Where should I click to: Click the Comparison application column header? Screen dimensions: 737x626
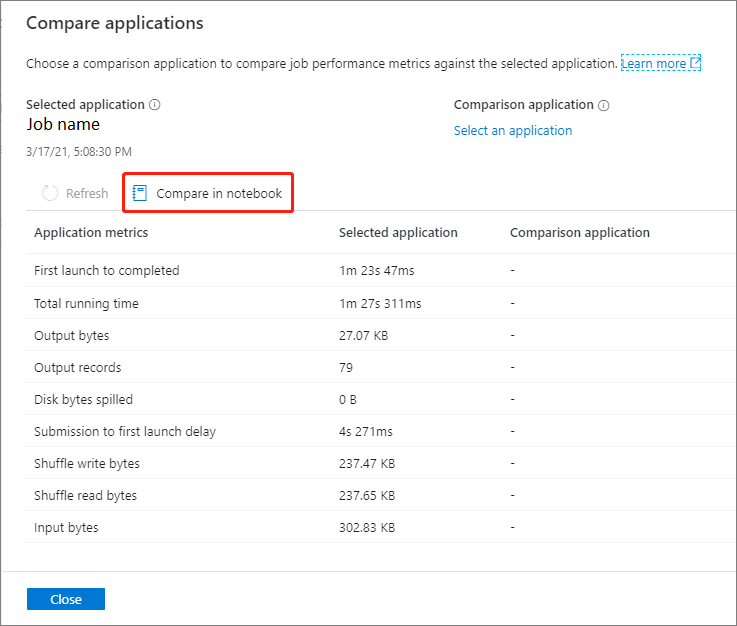click(580, 233)
